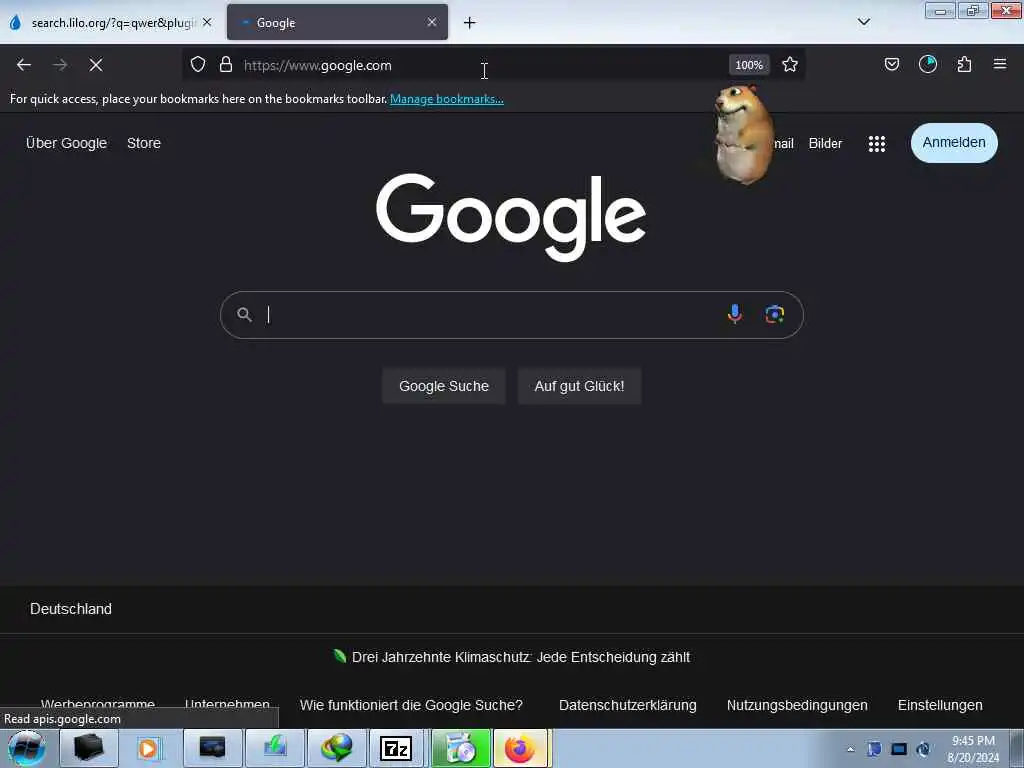Open Wie funktioniert die Google Suche?

pos(411,705)
